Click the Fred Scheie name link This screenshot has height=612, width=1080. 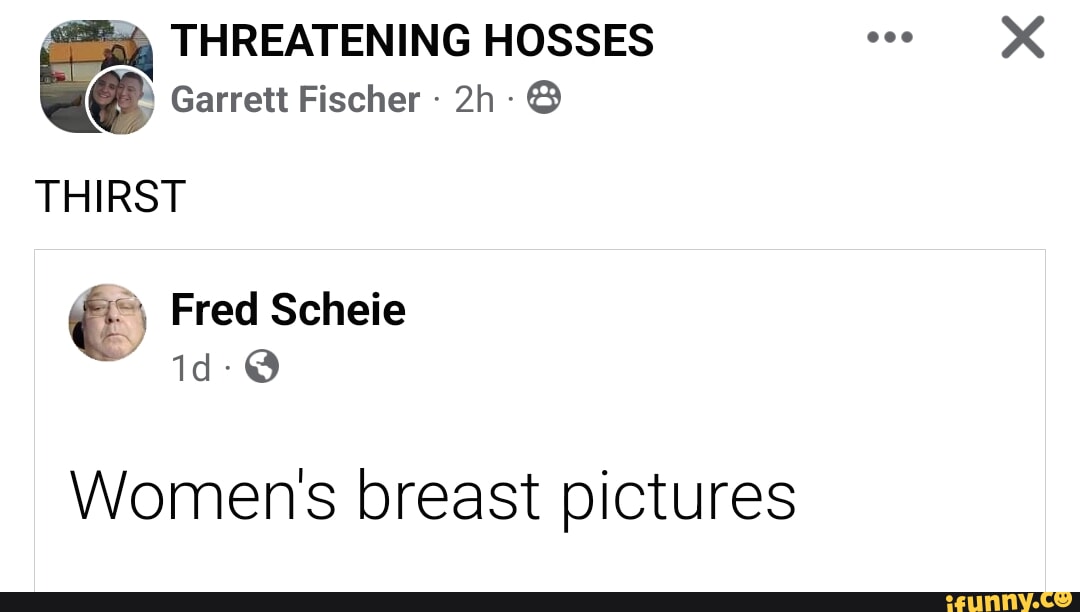[288, 310]
